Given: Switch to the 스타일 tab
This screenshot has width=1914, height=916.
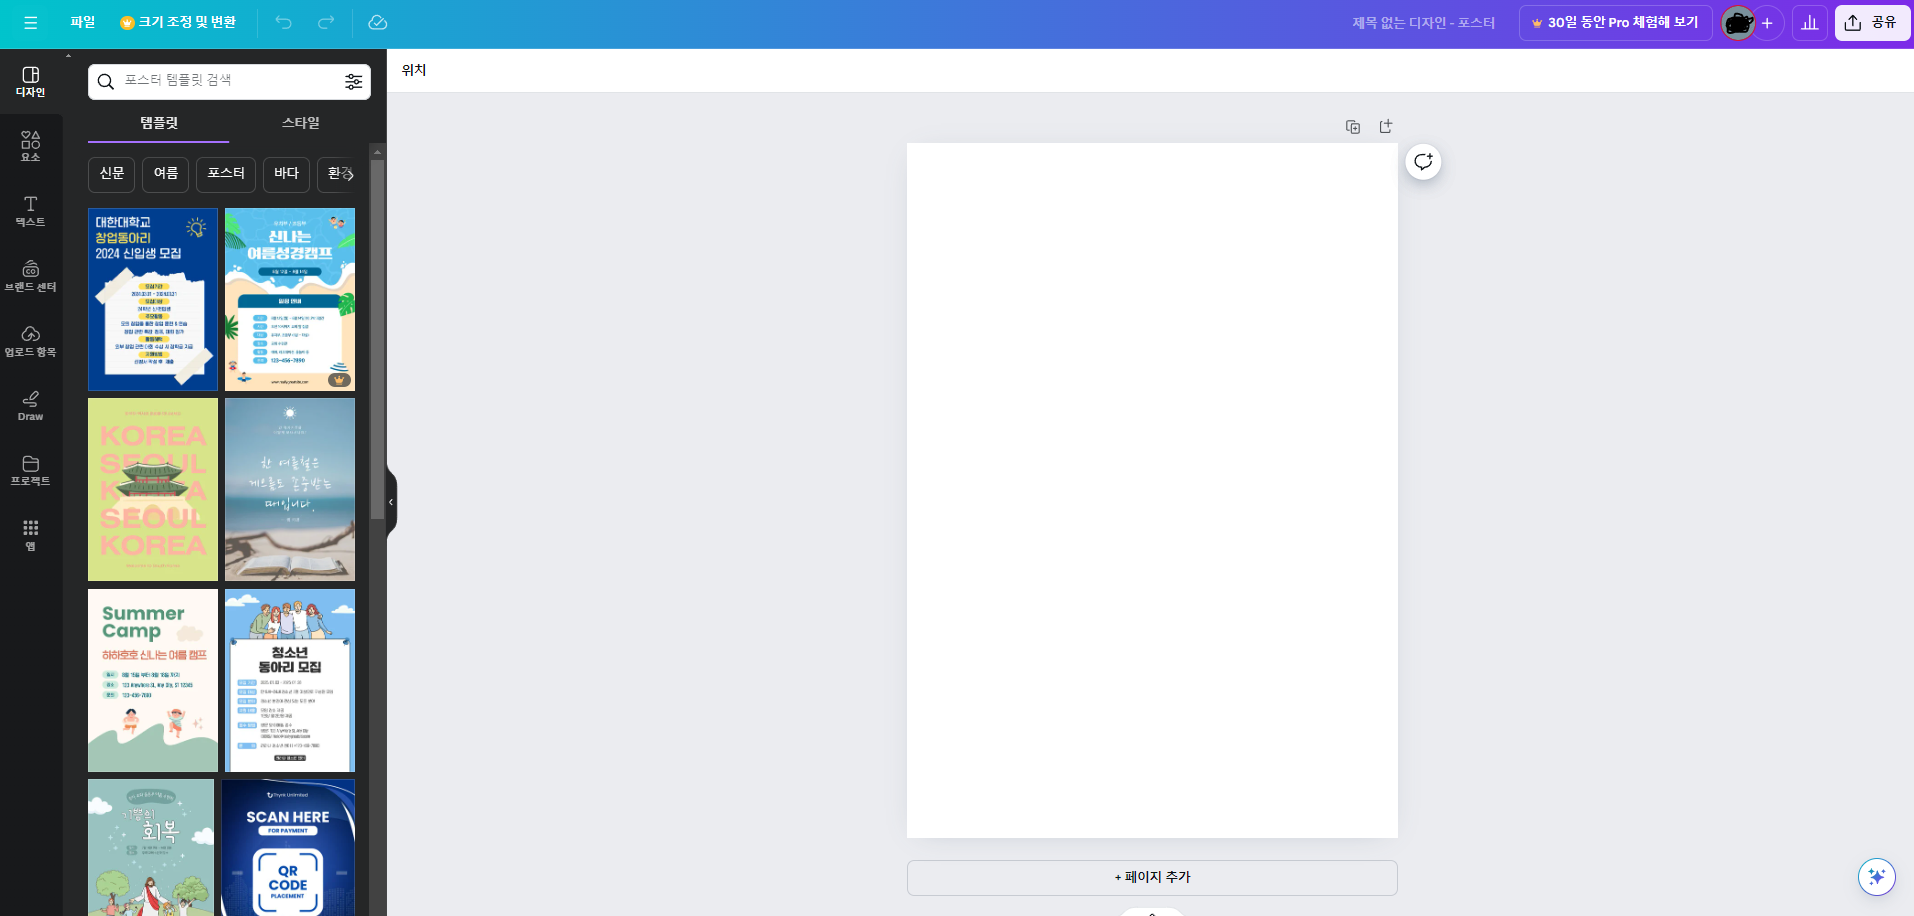Looking at the screenshot, I should (300, 123).
